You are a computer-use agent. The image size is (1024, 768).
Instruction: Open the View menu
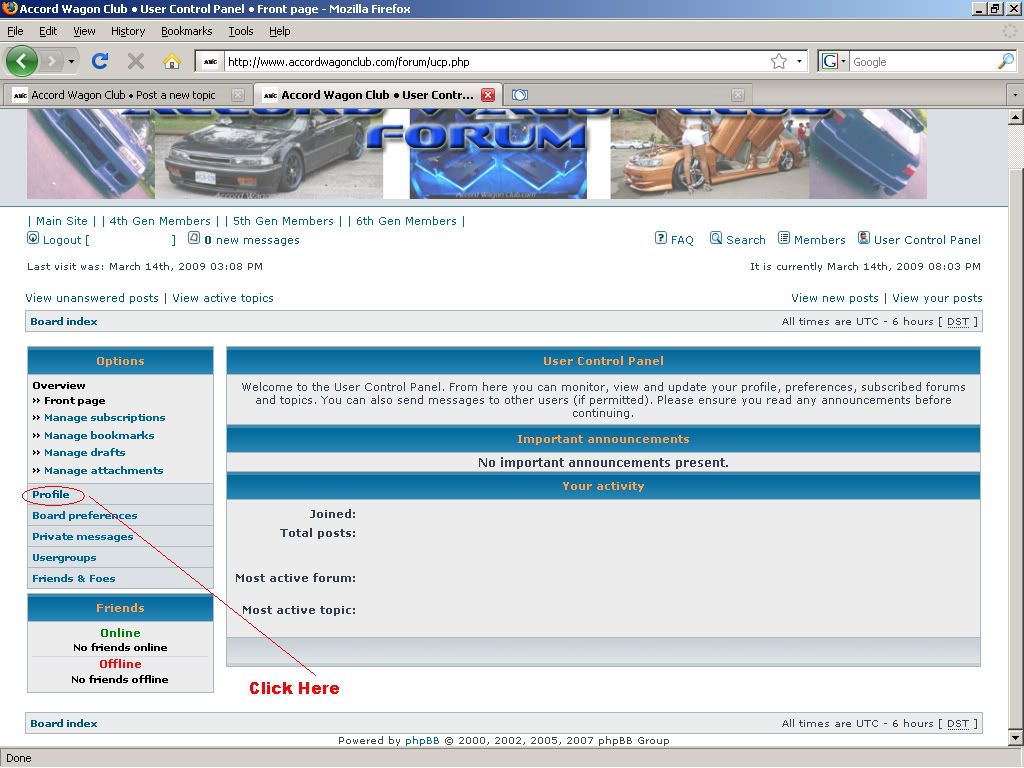[x=84, y=31]
